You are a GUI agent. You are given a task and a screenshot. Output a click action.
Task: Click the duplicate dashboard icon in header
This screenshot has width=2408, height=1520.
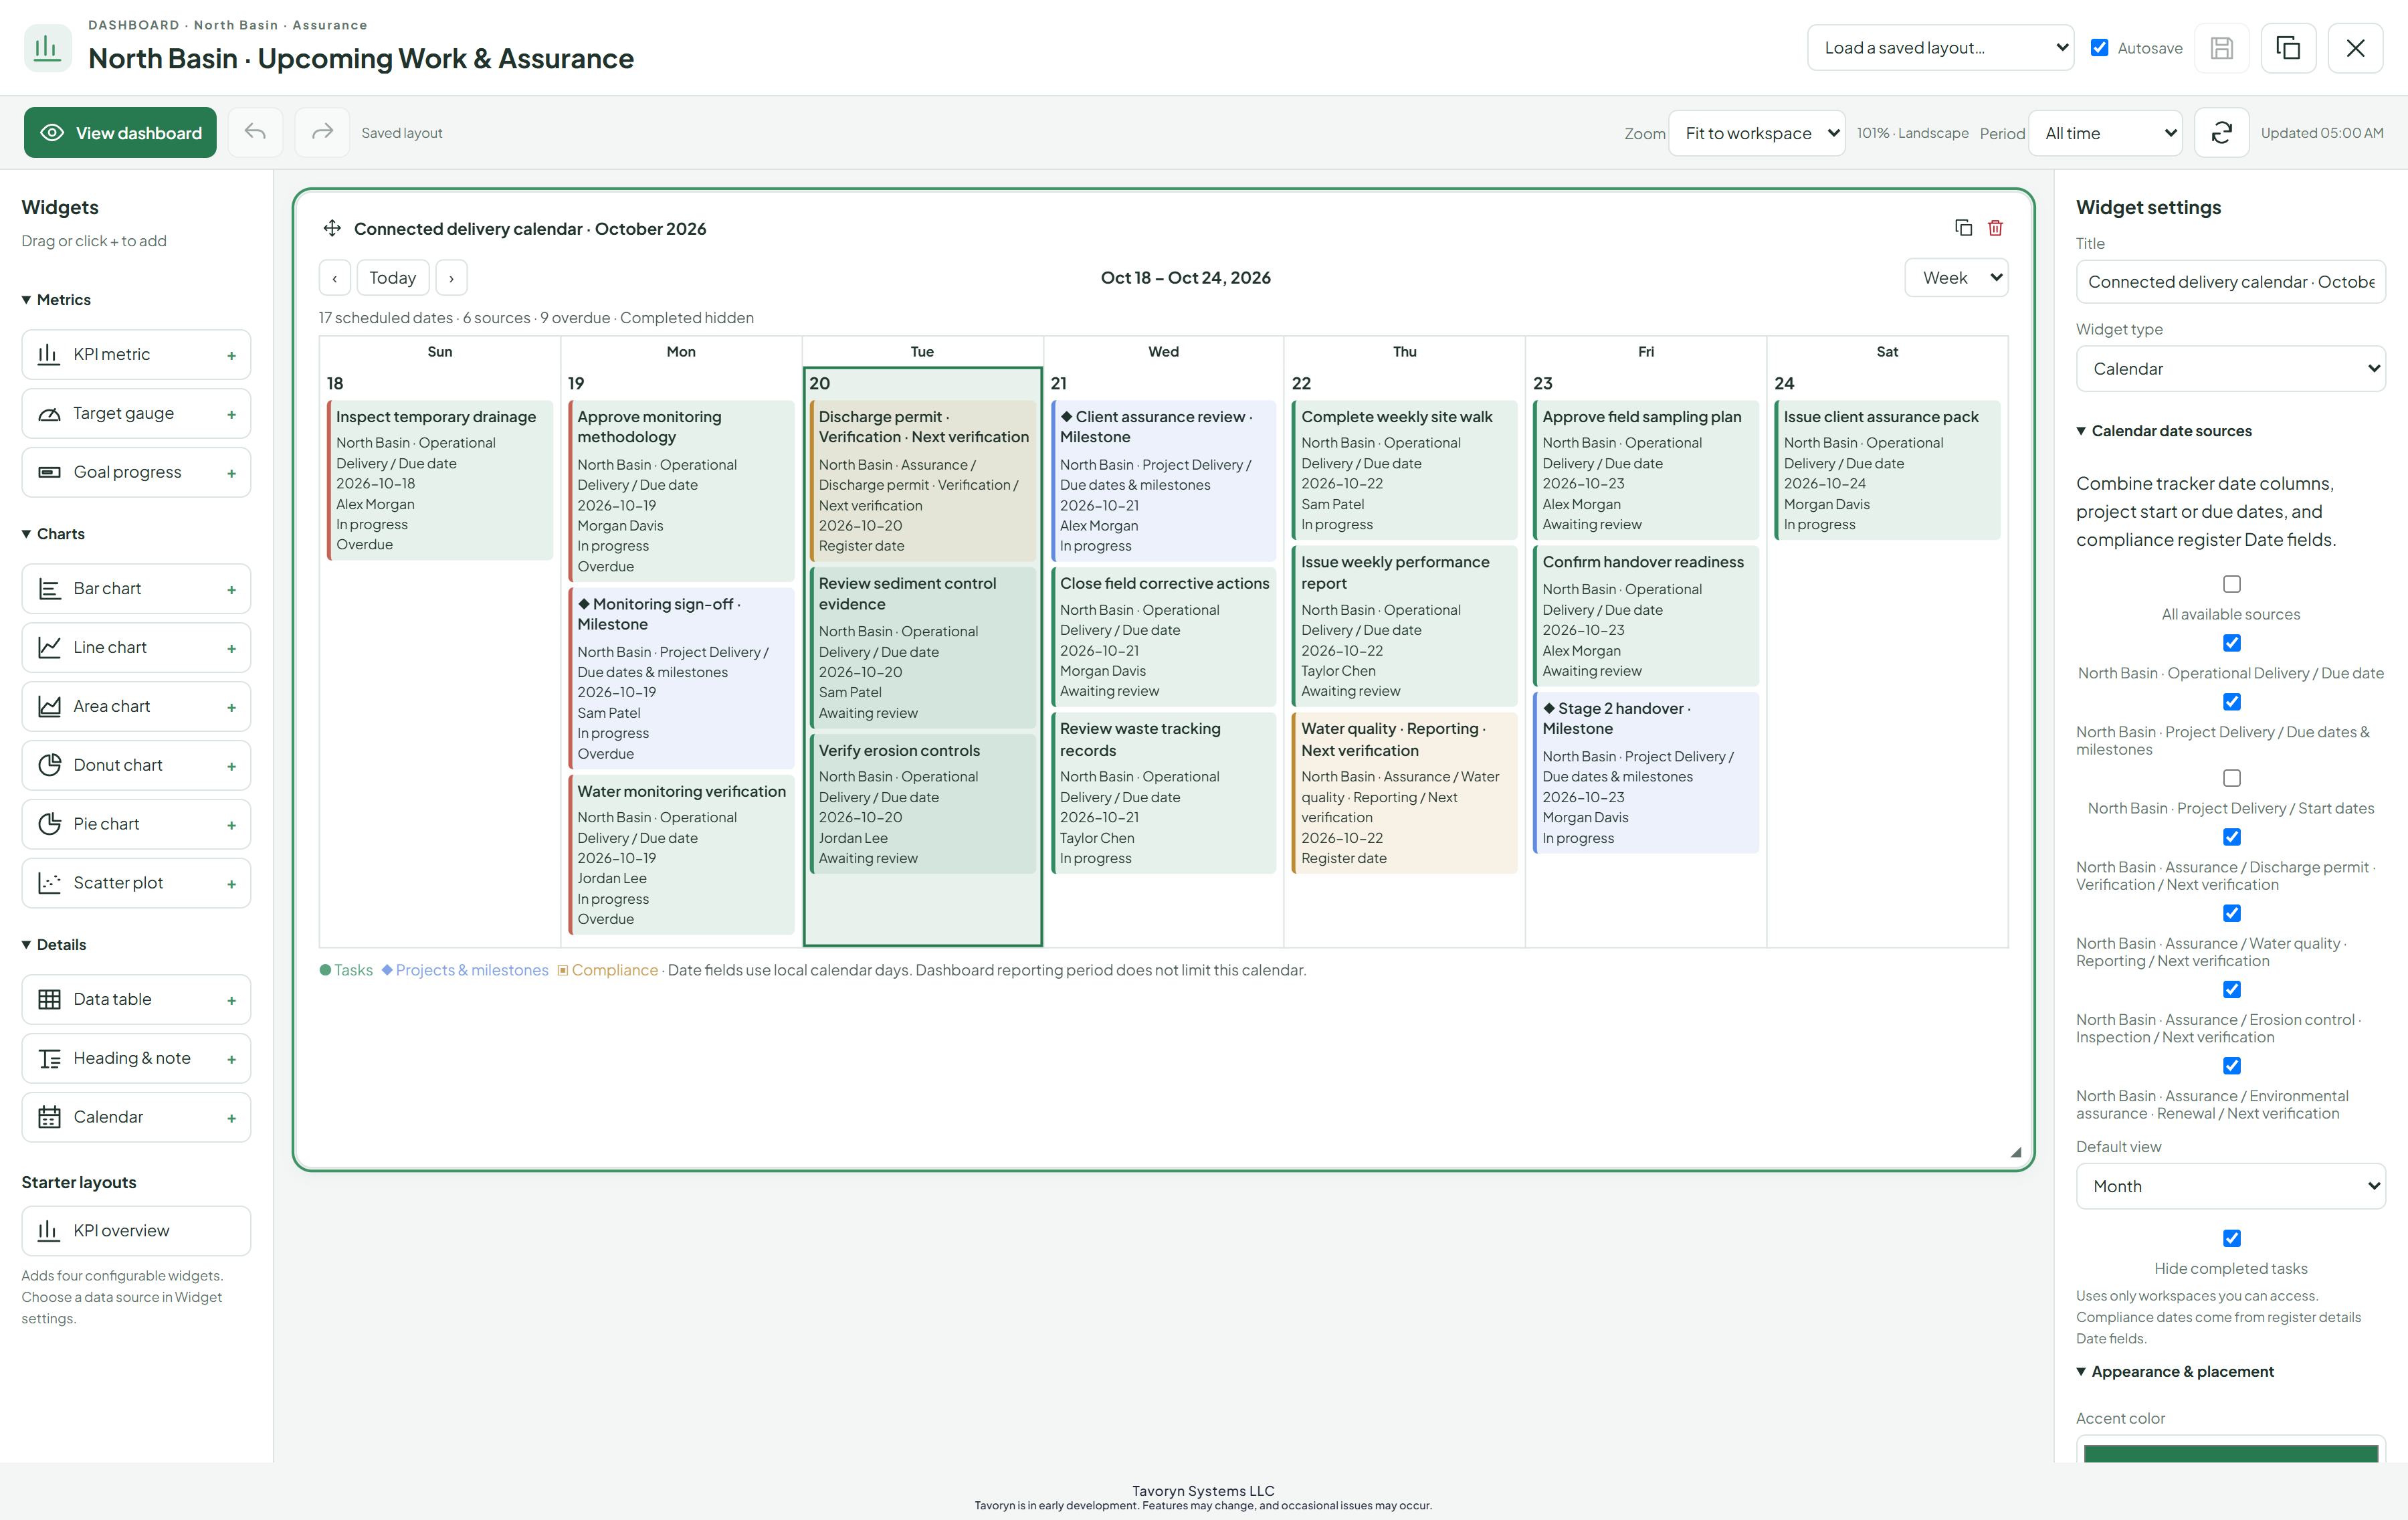click(2288, 48)
